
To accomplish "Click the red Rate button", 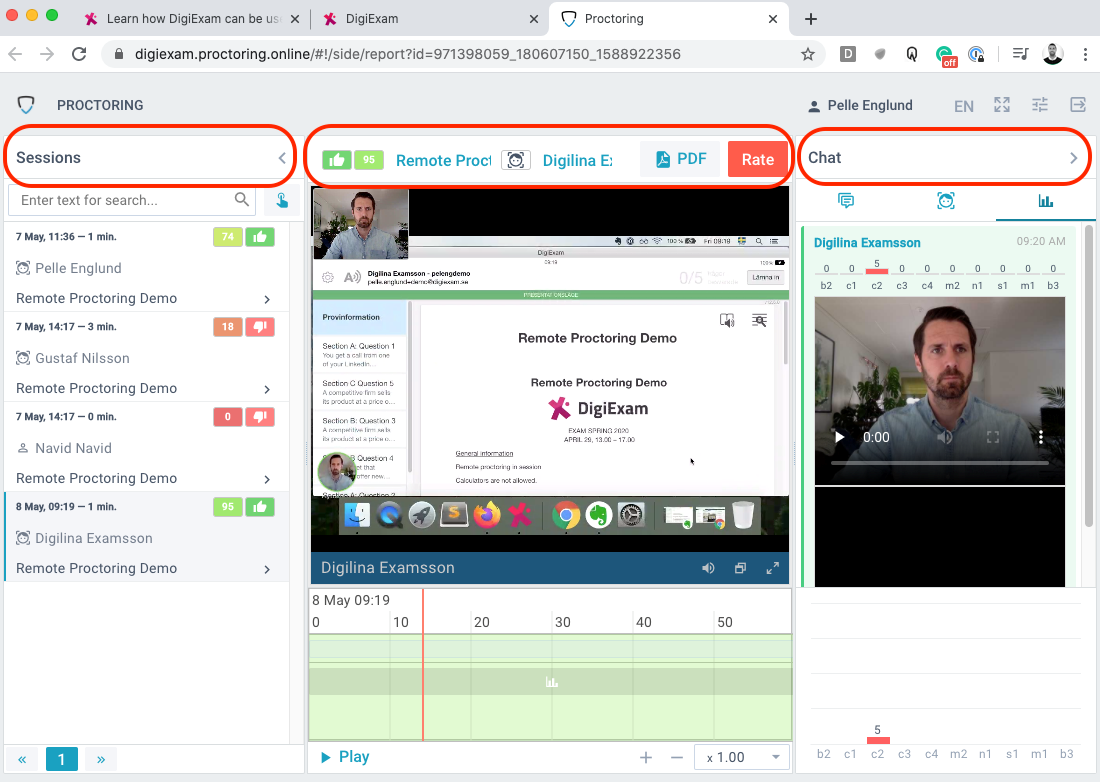I will point(758,159).
